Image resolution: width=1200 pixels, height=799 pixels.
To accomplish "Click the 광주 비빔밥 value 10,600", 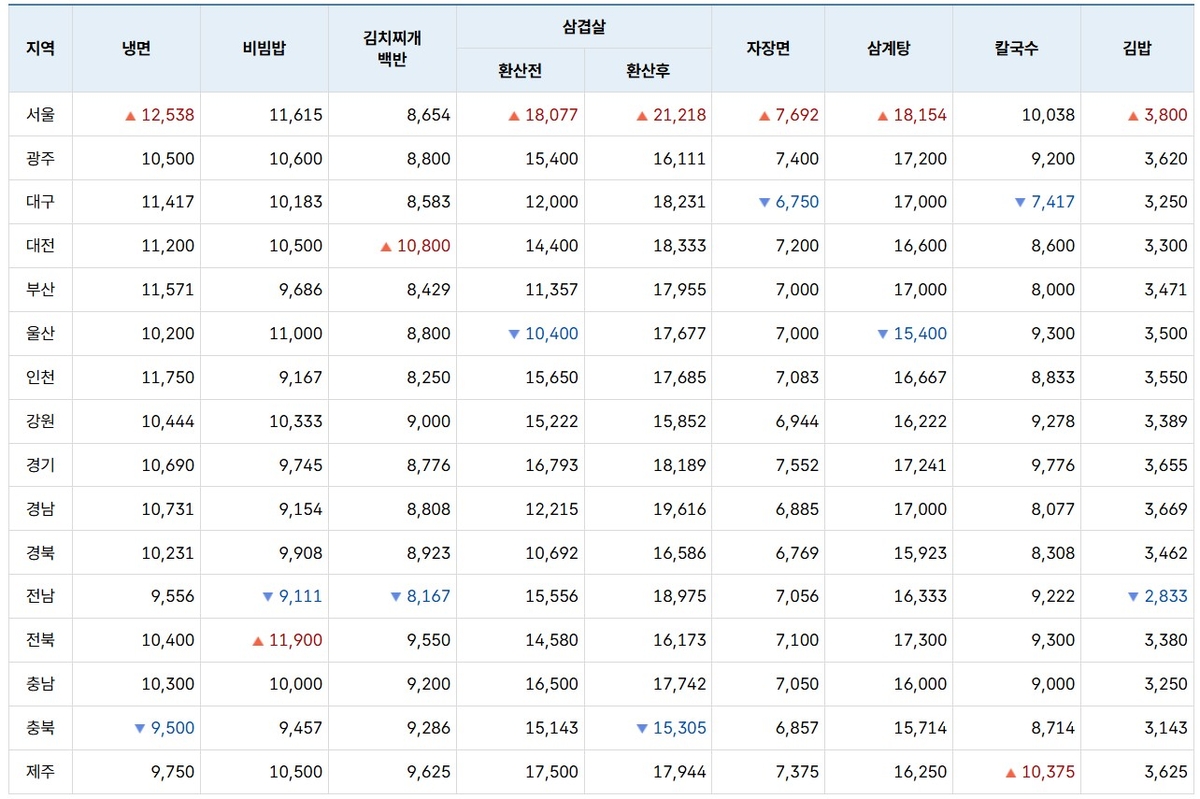I will pos(295,159).
